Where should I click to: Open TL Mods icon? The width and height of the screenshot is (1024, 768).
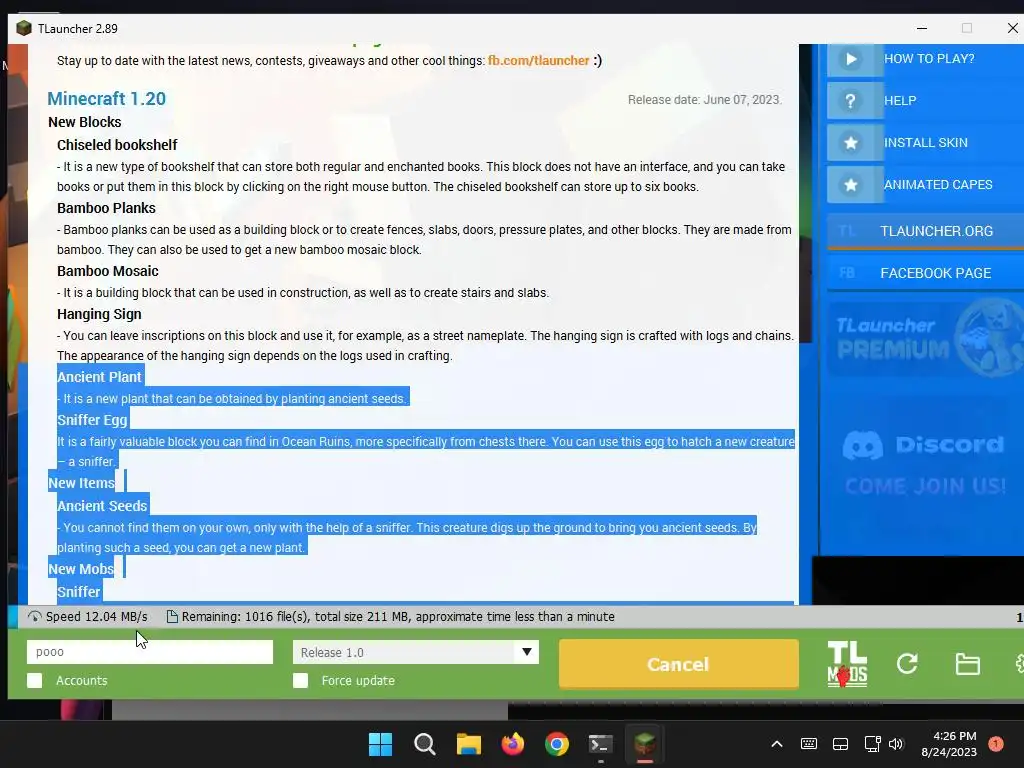(x=847, y=664)
